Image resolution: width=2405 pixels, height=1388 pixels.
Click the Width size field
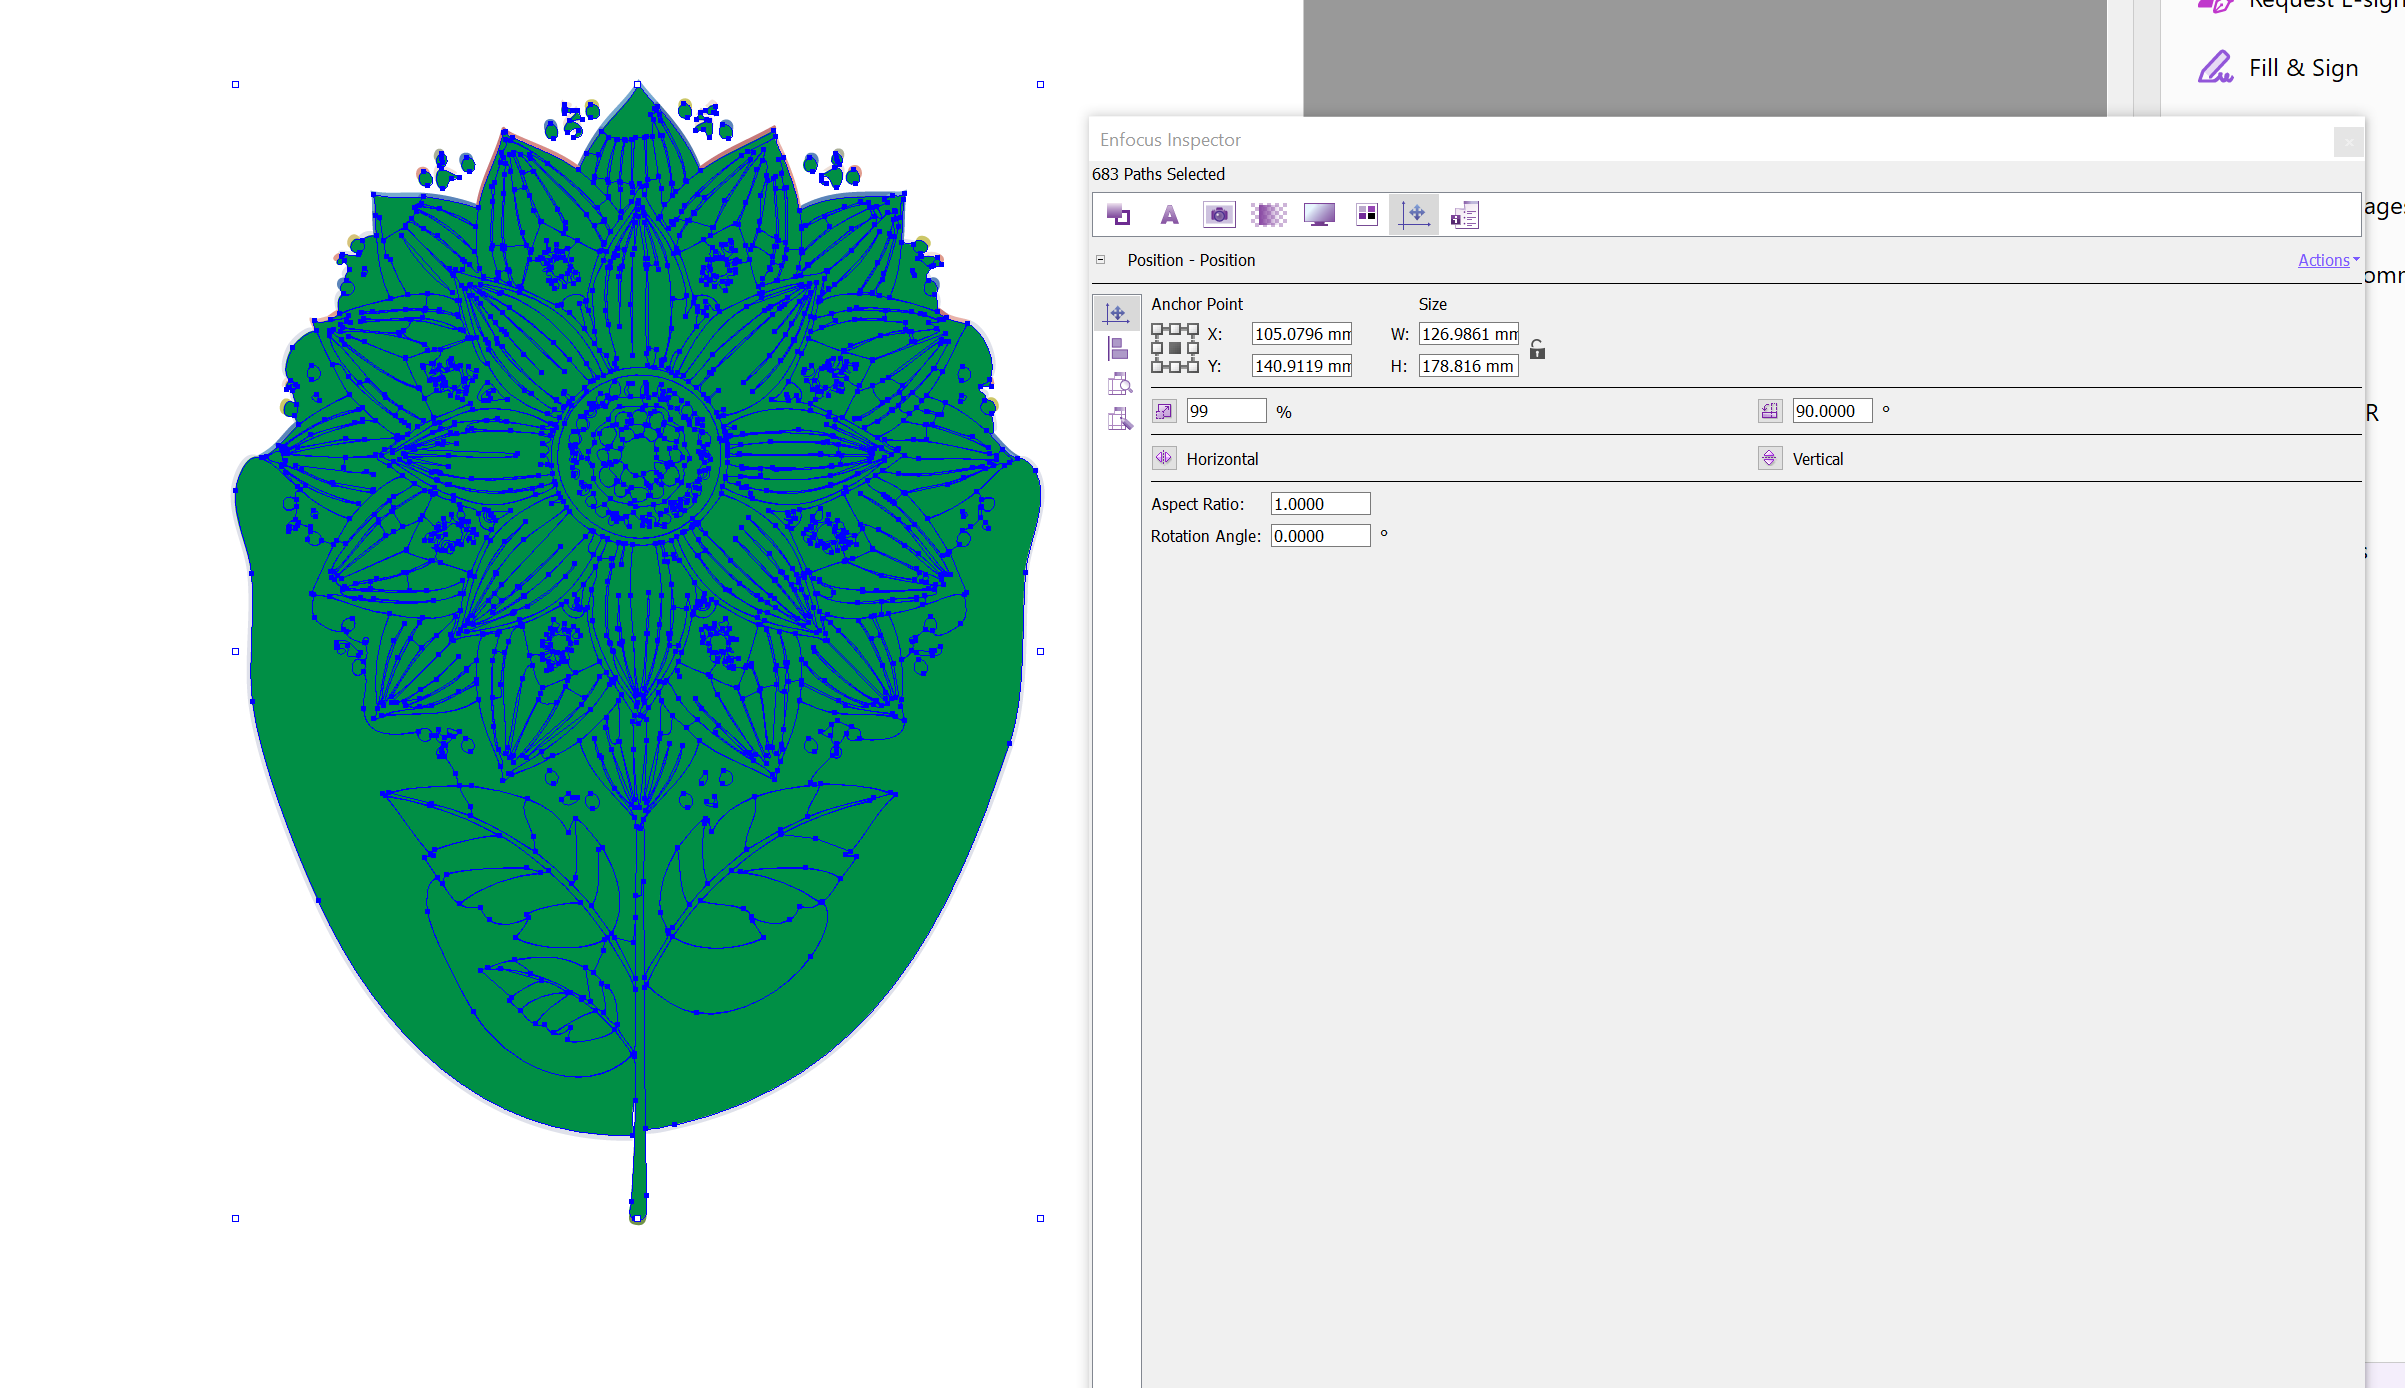(x=1468, y=334)
